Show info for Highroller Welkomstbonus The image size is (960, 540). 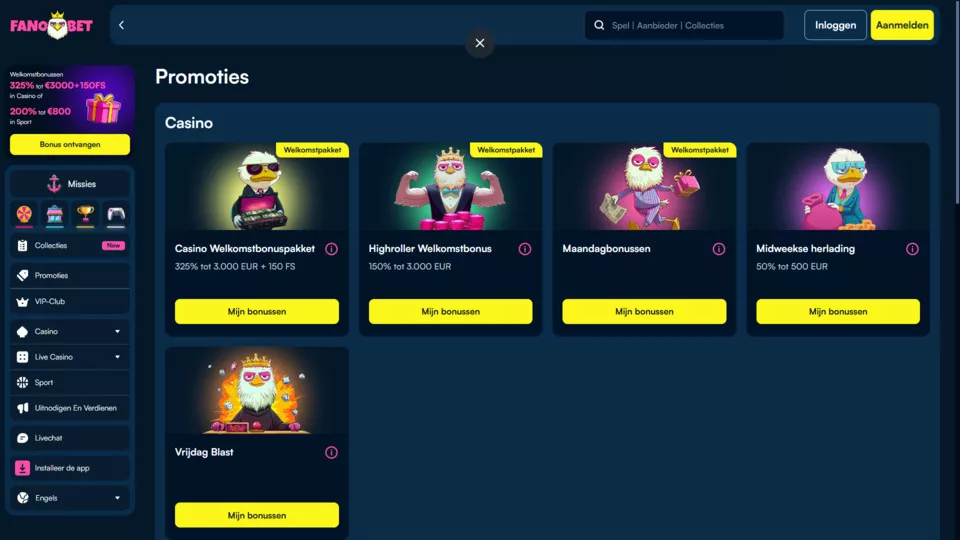pyautogui.click(x=525, y=249)
